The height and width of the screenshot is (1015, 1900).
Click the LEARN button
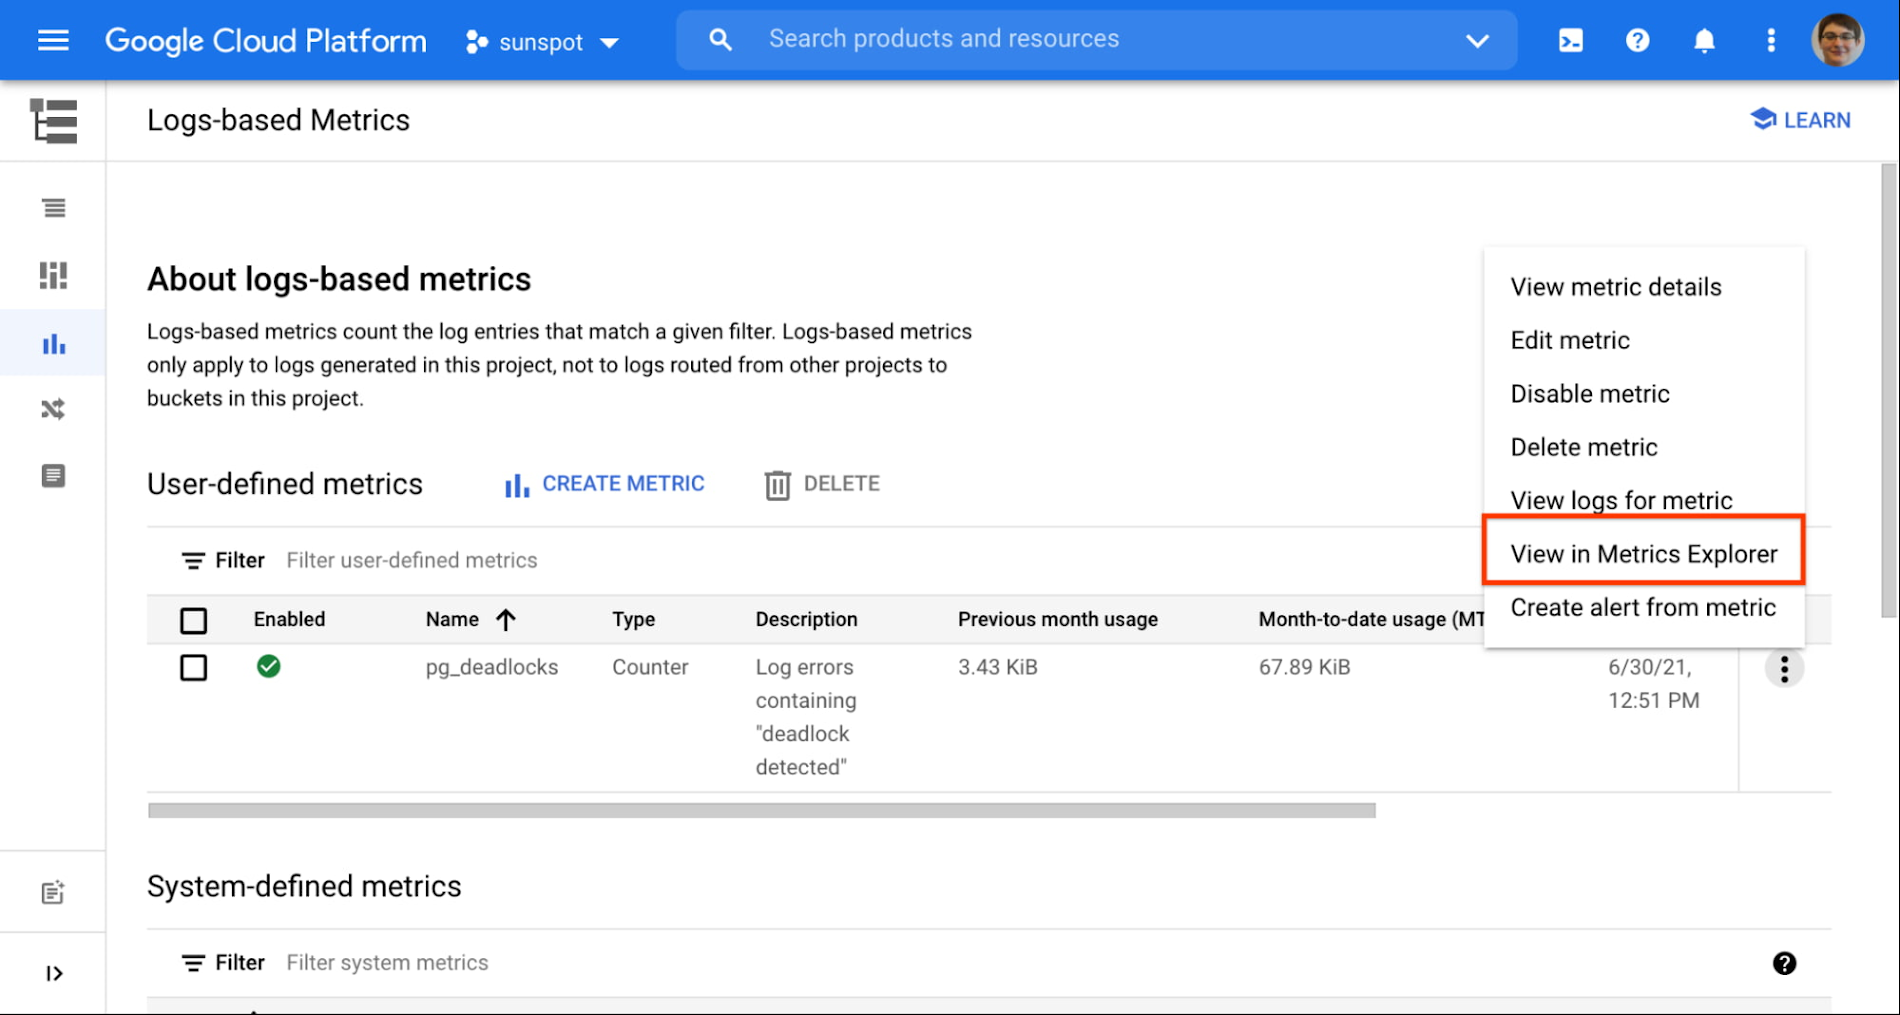coord(1800,120)
